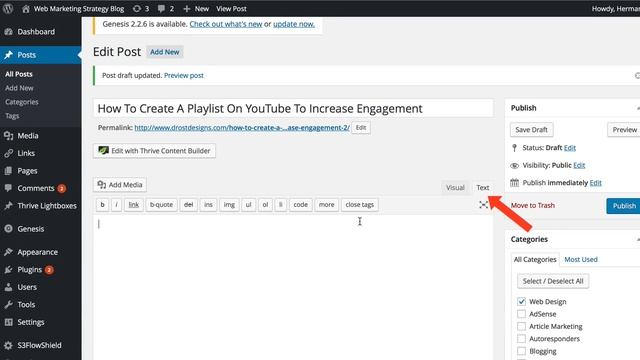
Task: Open the All Categories tab
Action: click(535, 260)
